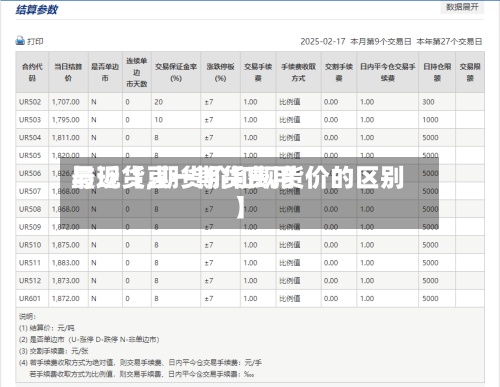500x387 pixels.
Task: Click position limit 5000 in UR504 row
Action: pos(430,138)
